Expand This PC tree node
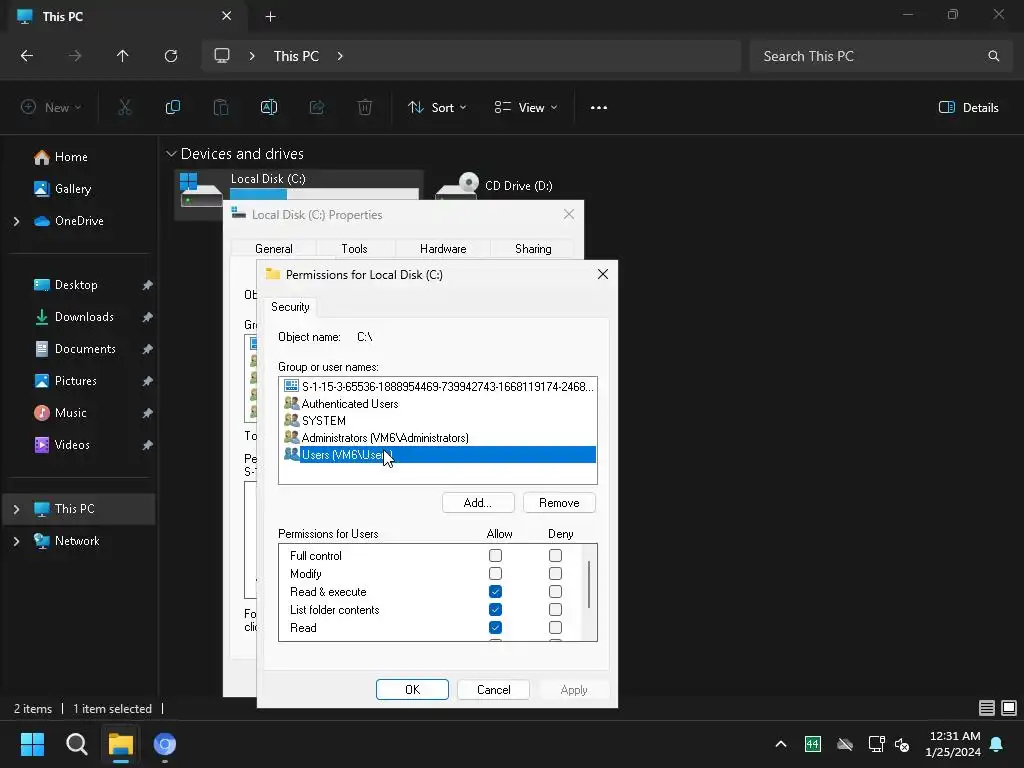 click(16, 509)
